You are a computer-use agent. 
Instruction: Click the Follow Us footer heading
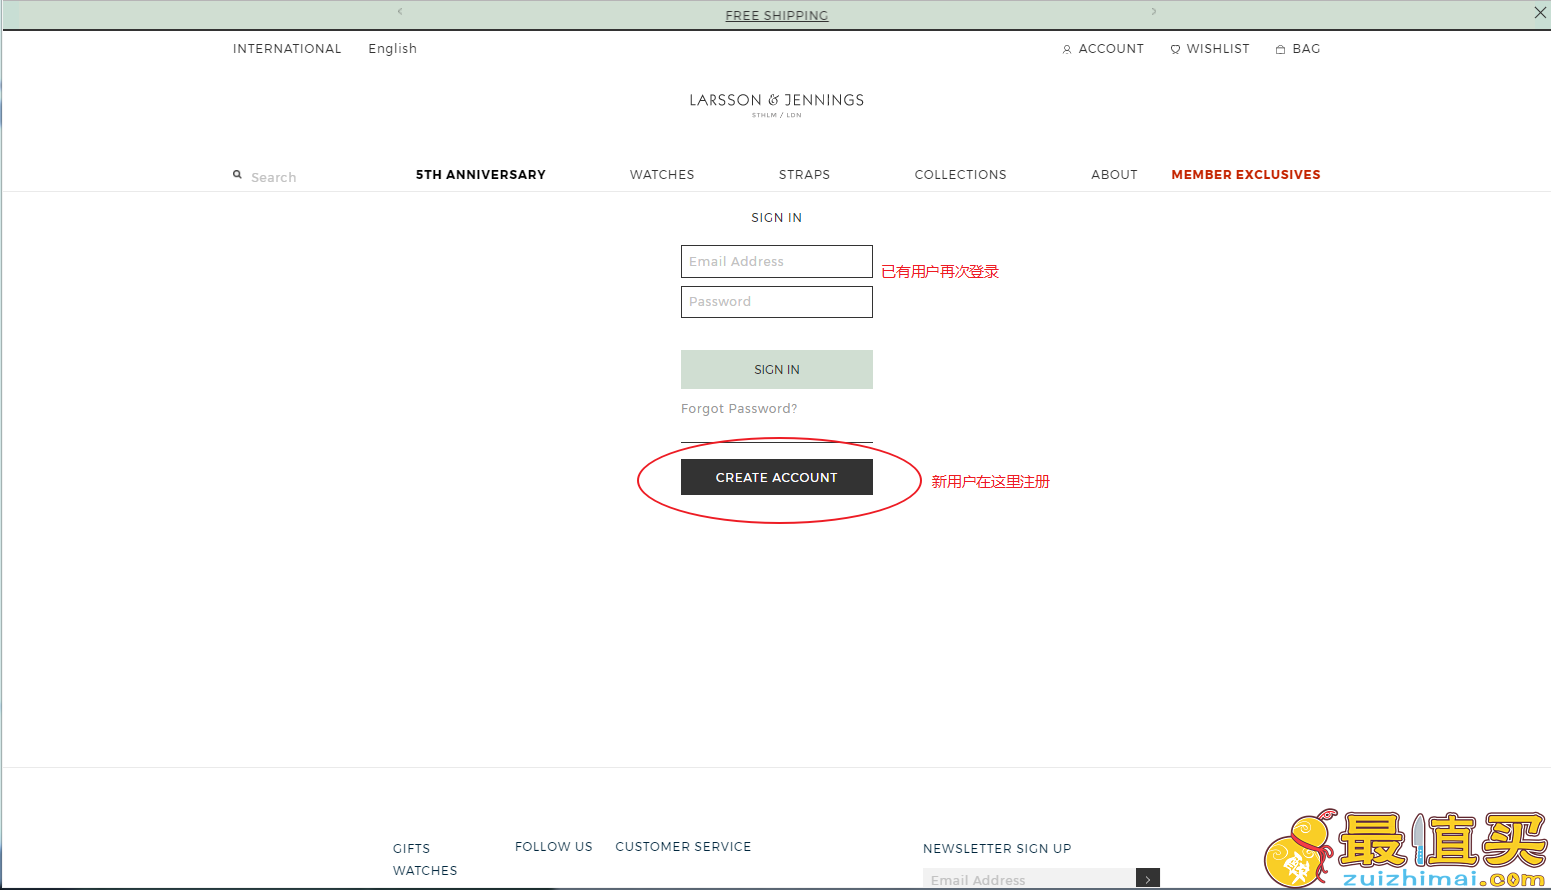554,847
